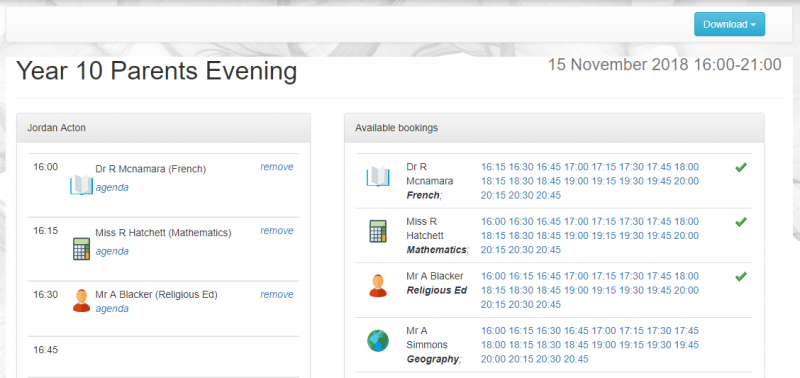Book the French 17:00 slot

point(576,167)
